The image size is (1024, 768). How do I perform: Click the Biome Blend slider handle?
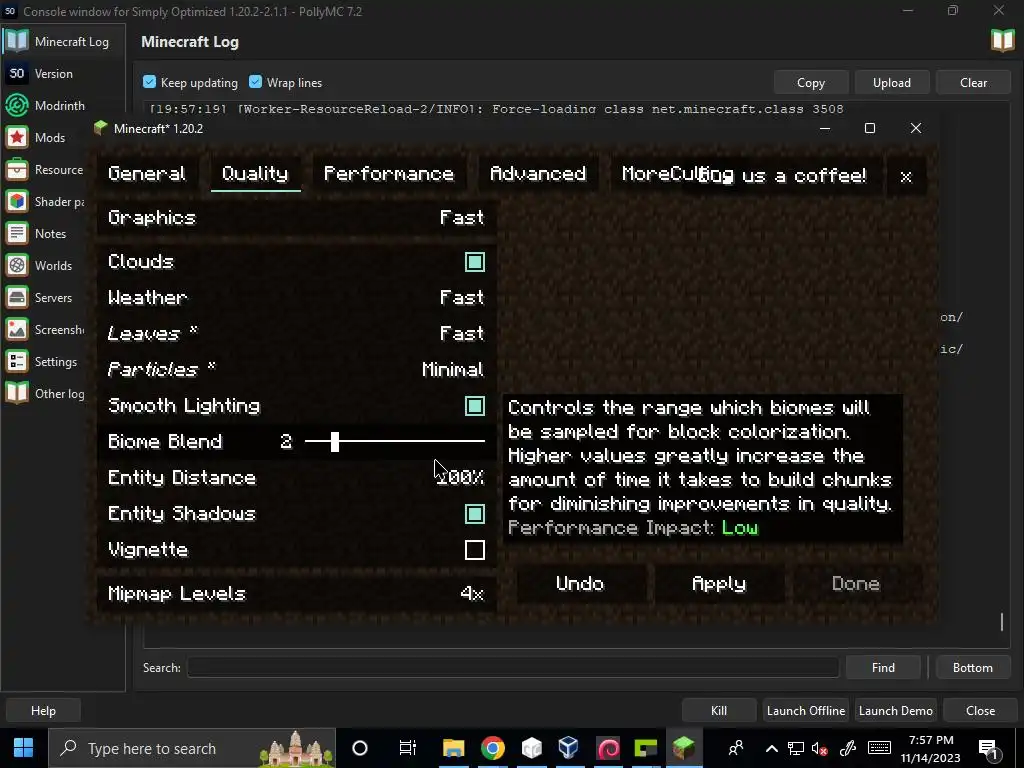[x=335, y=442]
